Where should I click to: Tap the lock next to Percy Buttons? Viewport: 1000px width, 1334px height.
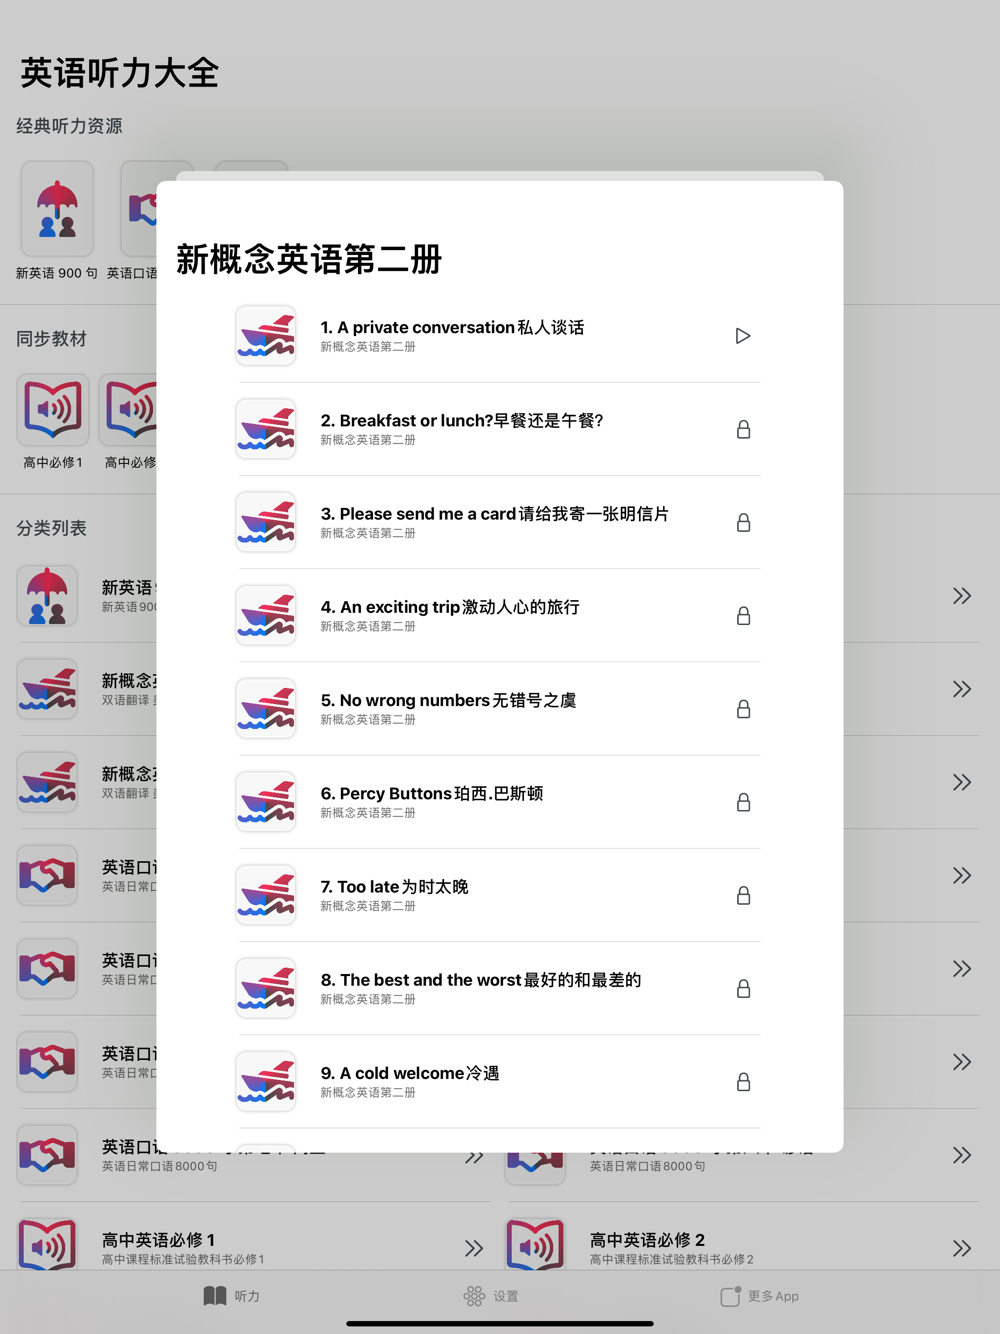point(743,802)
